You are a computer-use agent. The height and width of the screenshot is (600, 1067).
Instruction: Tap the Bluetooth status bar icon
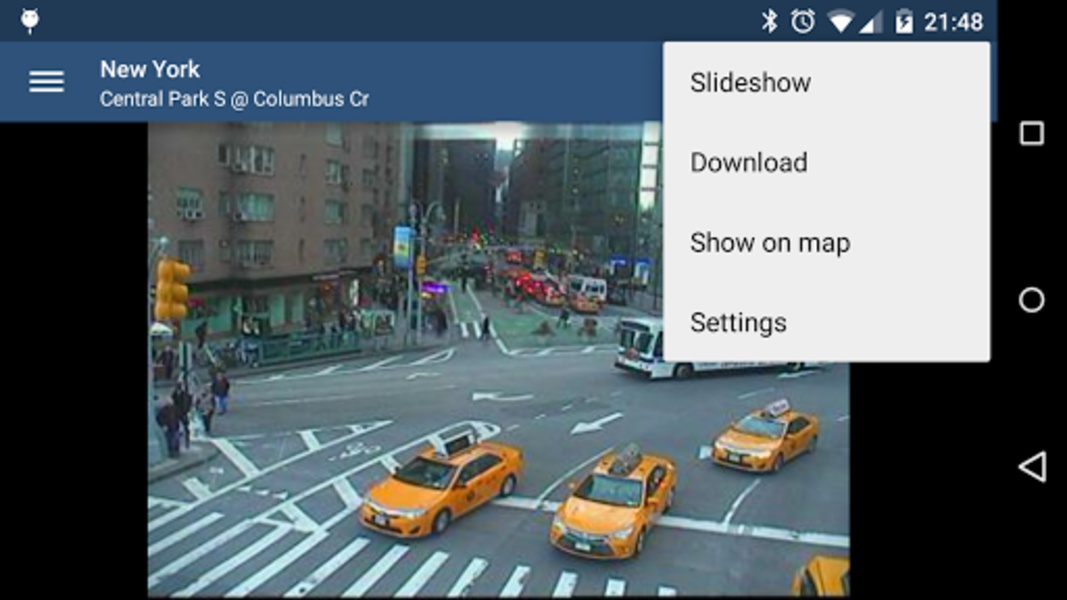click(x=769, y=21)
